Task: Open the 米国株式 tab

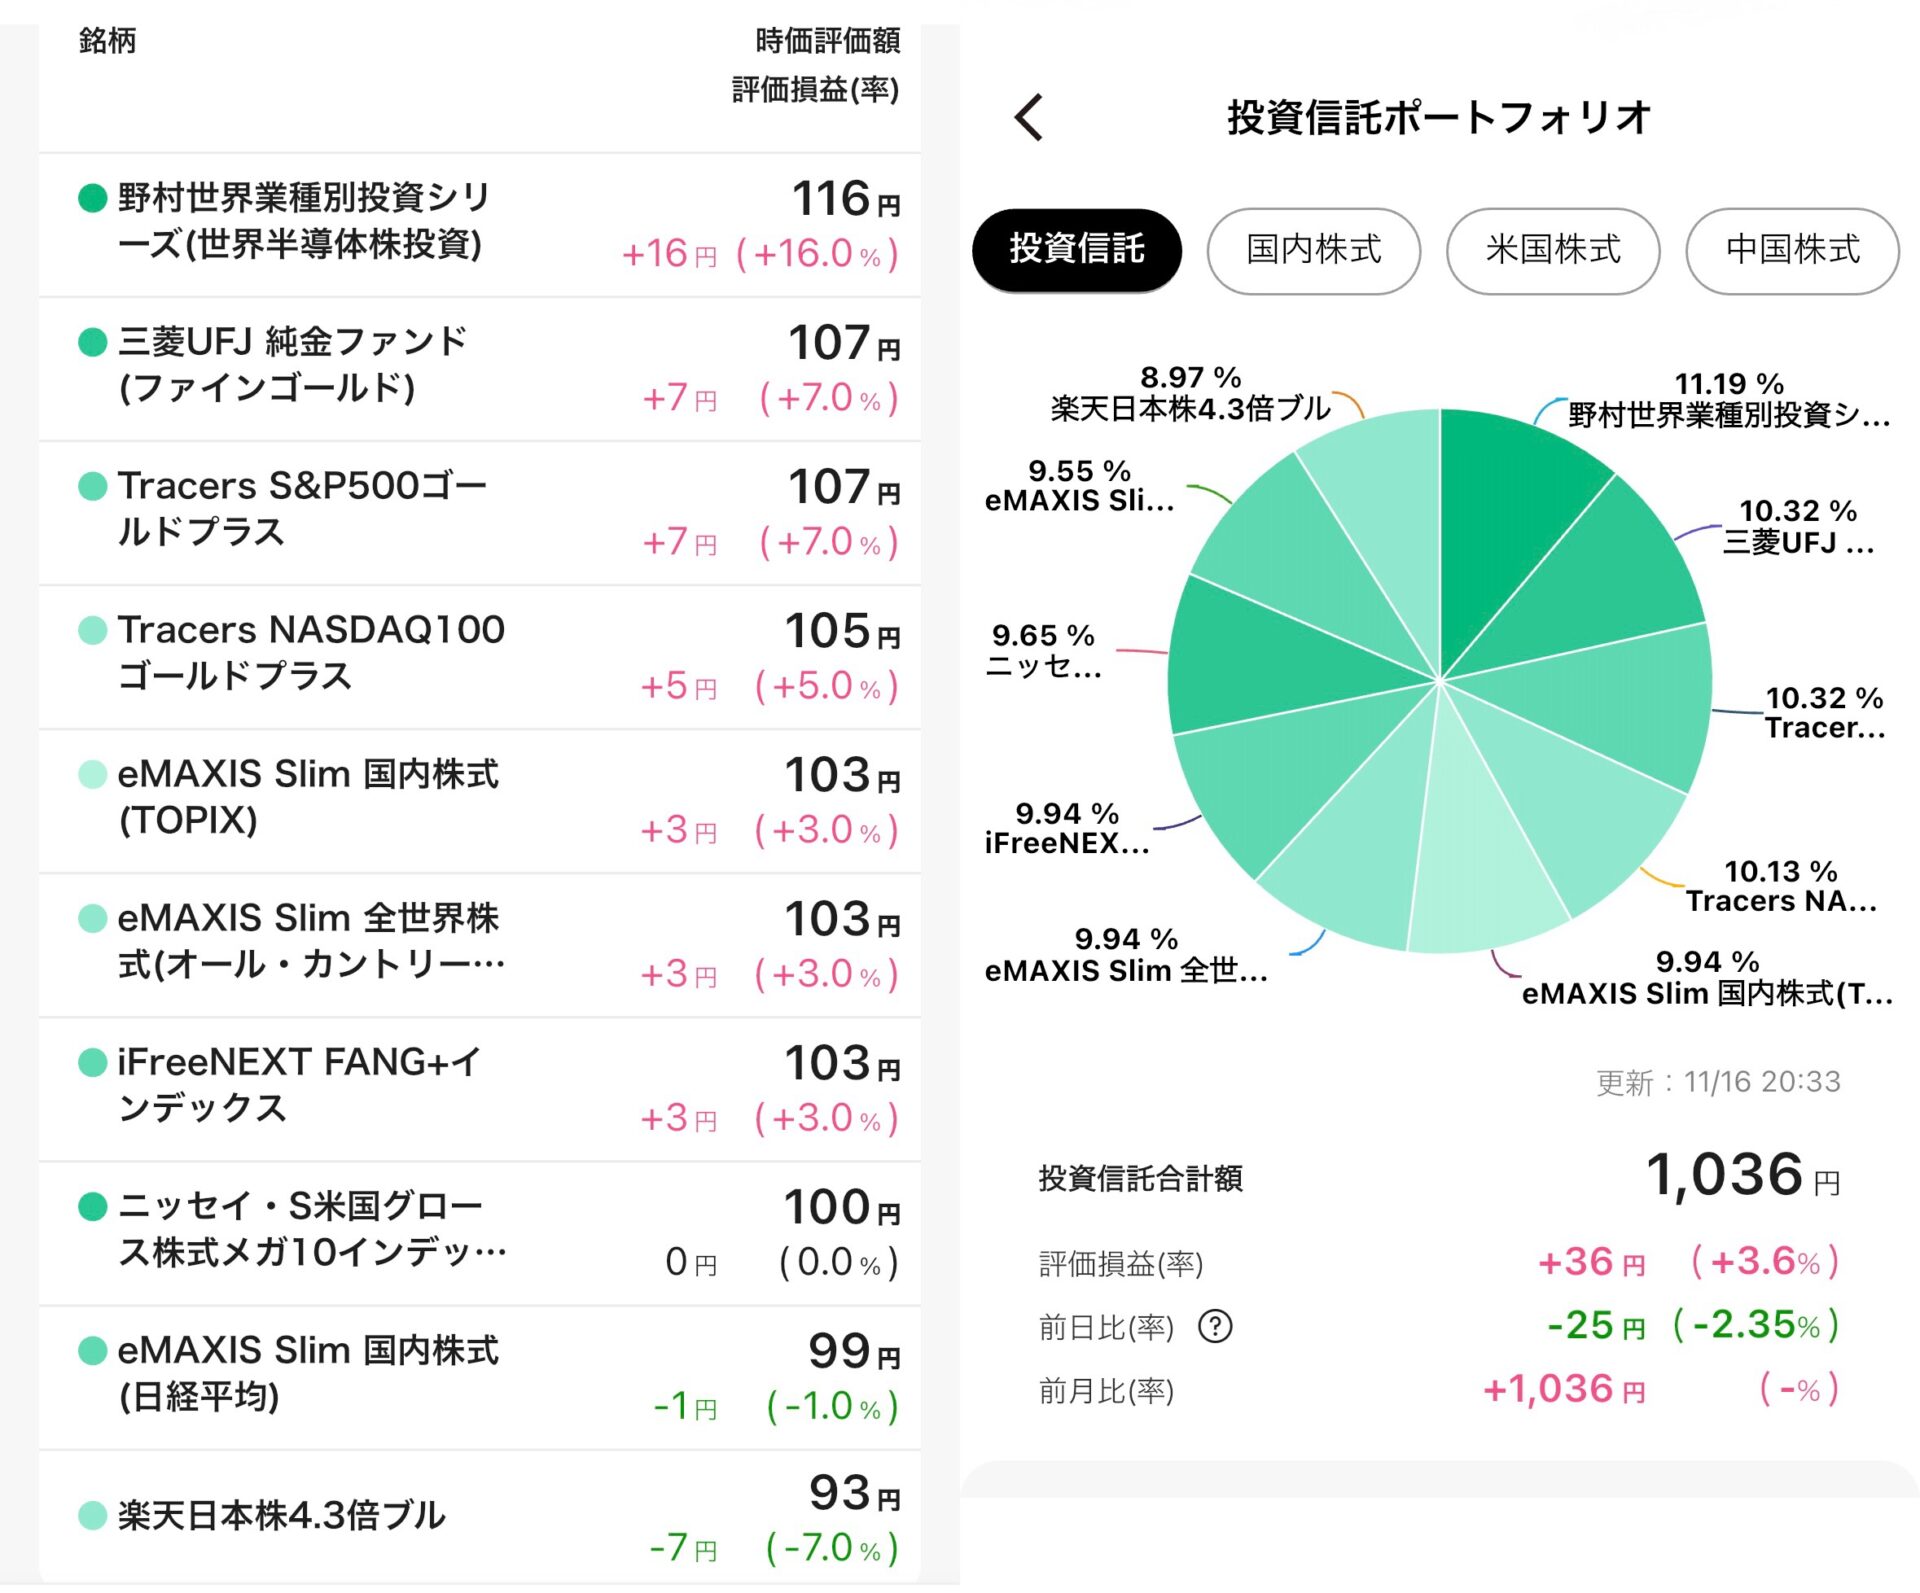Action: pos(1552,250)
